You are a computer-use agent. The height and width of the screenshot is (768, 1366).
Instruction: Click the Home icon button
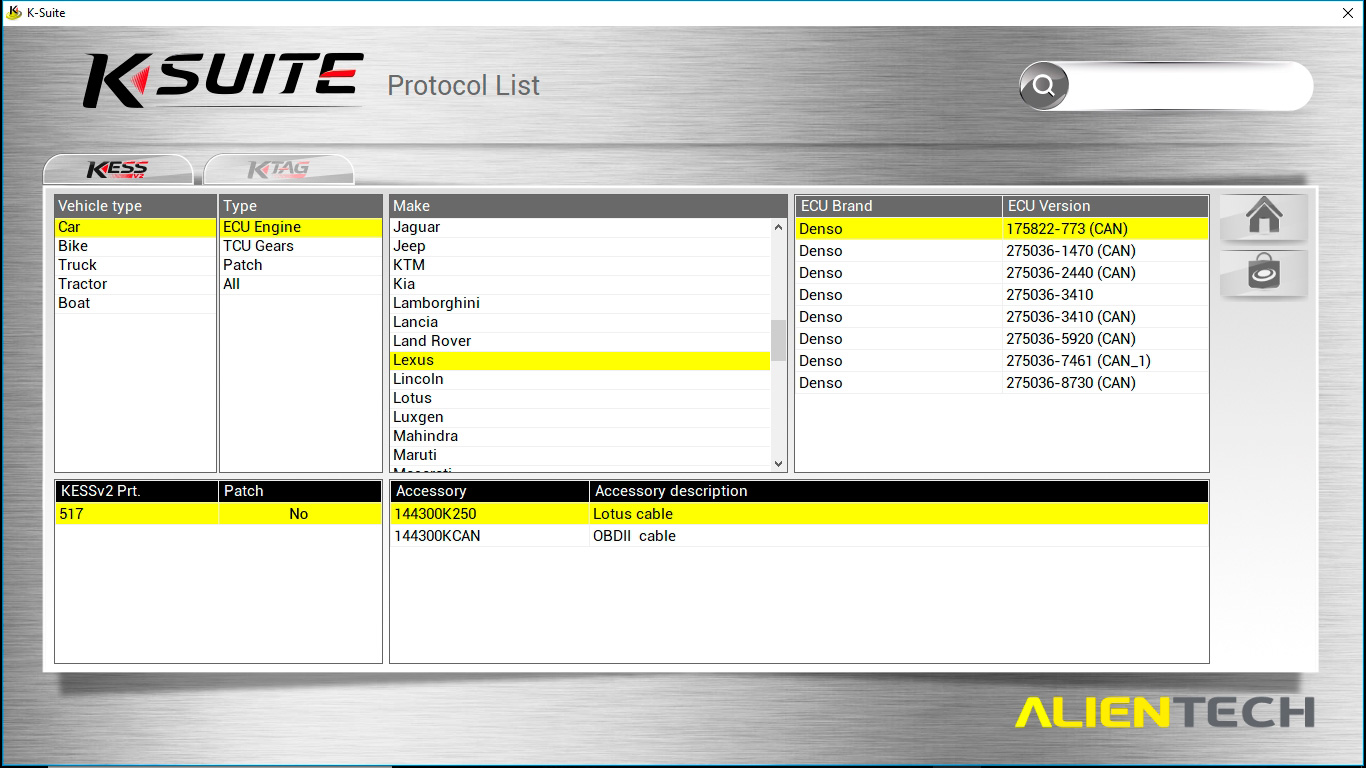coord(1264,217)
